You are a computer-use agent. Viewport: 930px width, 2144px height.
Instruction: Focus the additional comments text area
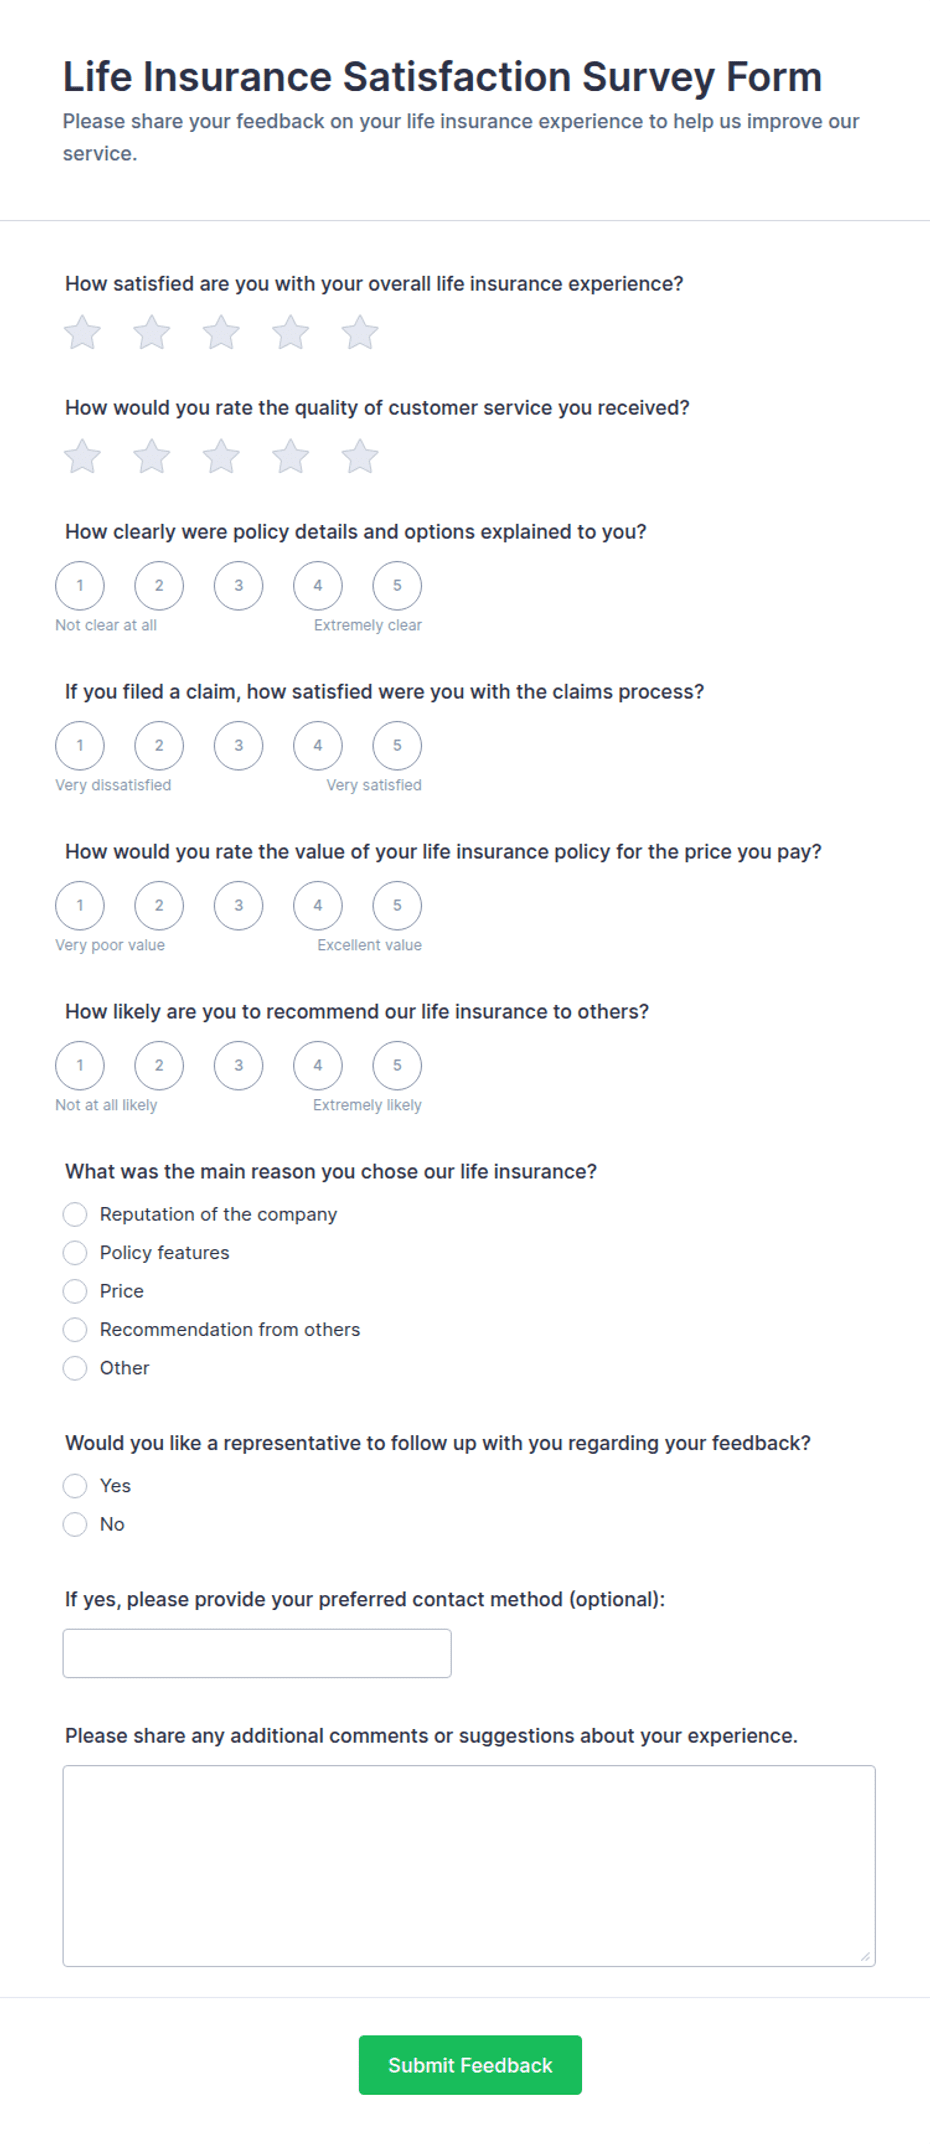coord(469,1866)
